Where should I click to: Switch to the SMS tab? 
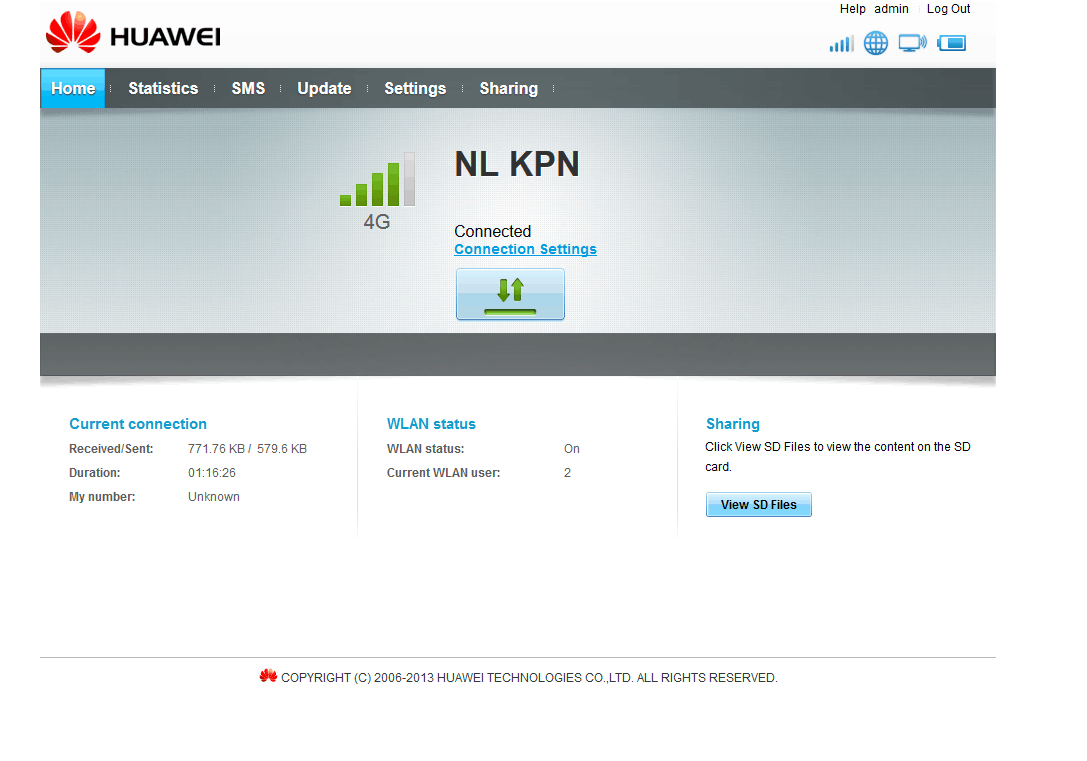point(248,88)
